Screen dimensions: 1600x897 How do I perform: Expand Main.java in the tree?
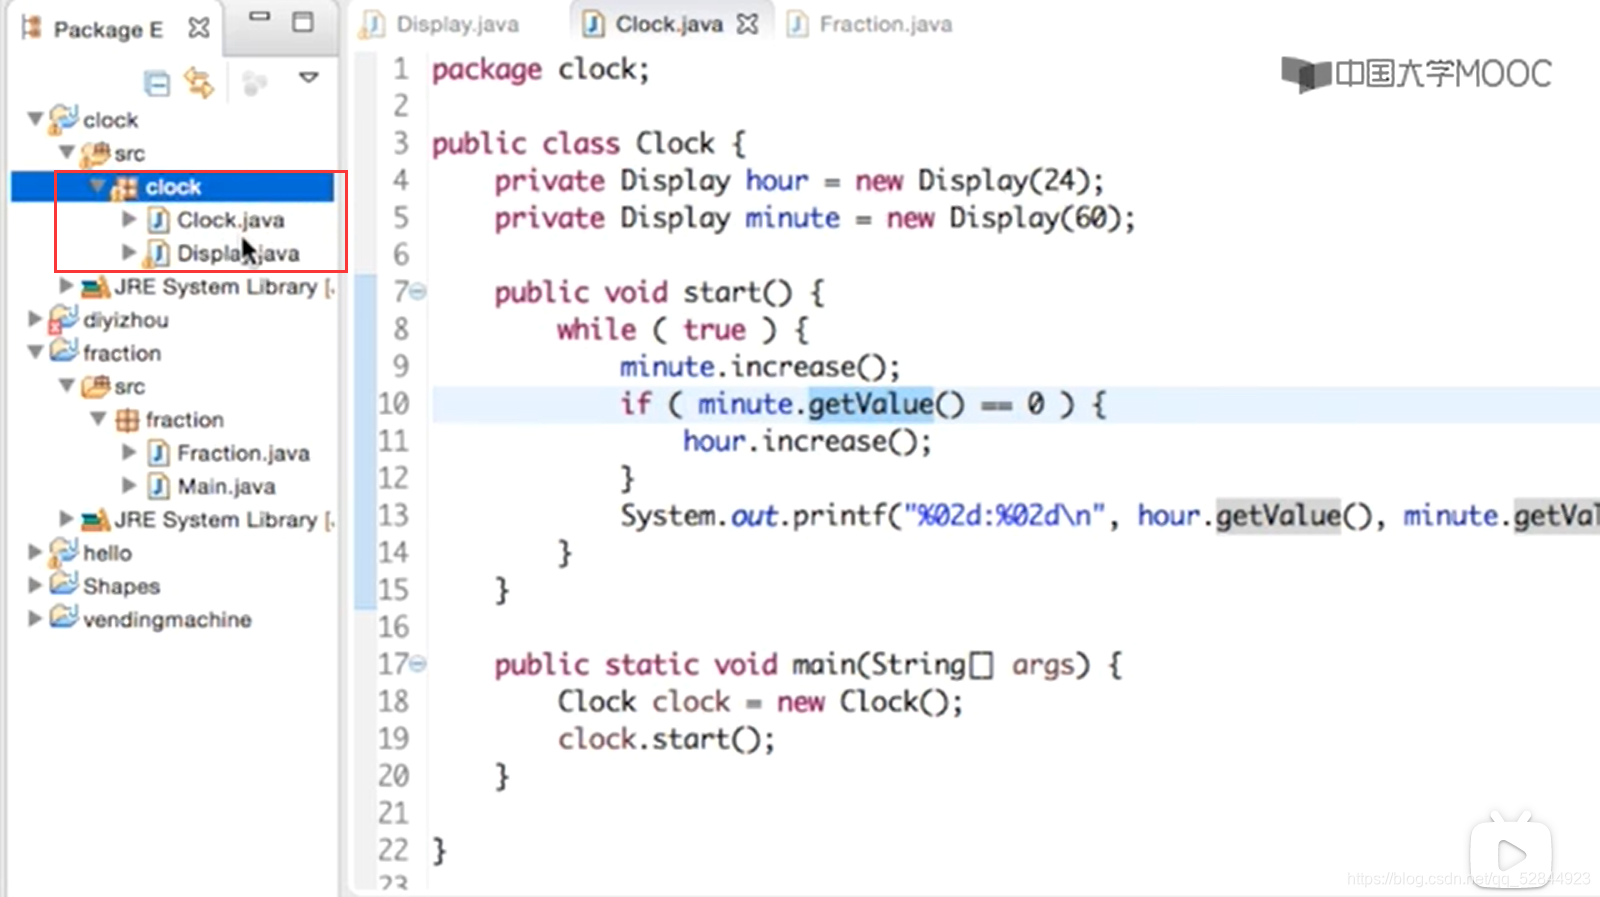click(x=129, y=485)
